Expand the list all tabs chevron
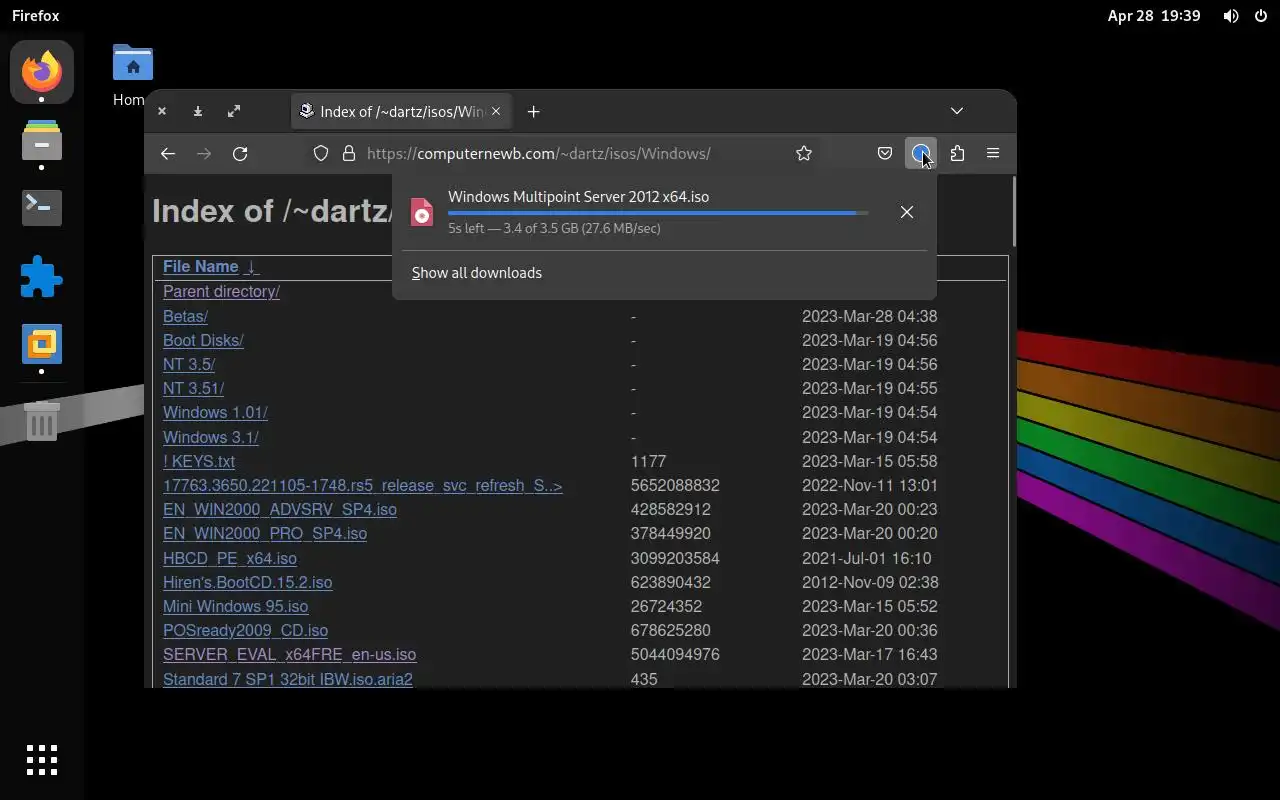Viewport: 1280px width, 800px height. [x=957, y=111]
